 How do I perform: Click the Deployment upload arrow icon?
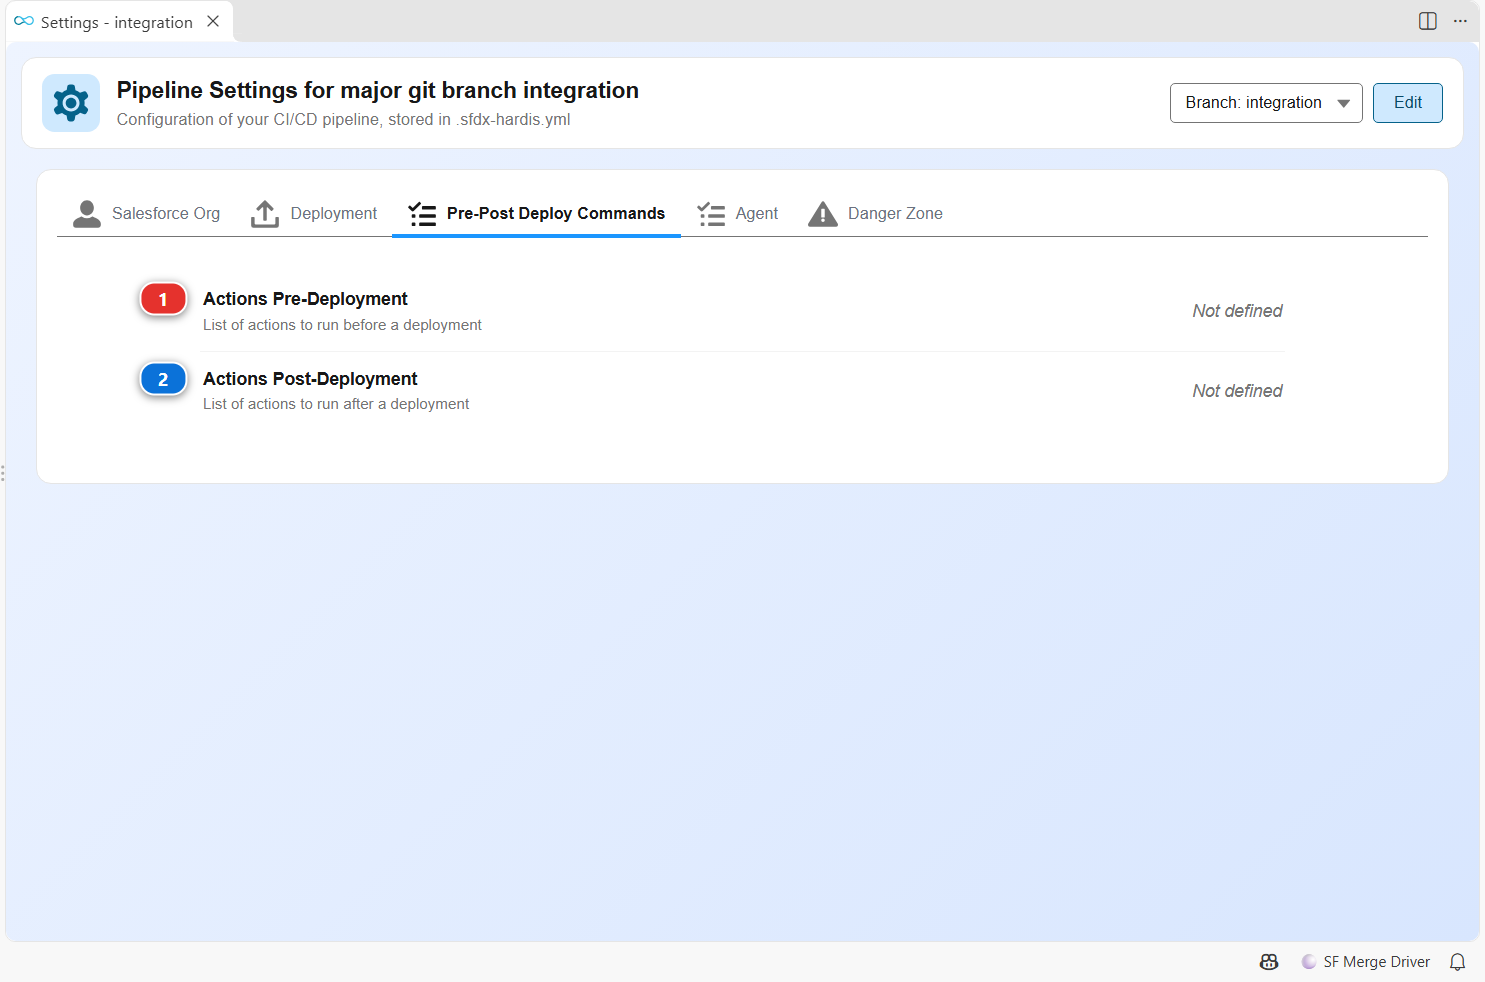[x=265, y=214]
